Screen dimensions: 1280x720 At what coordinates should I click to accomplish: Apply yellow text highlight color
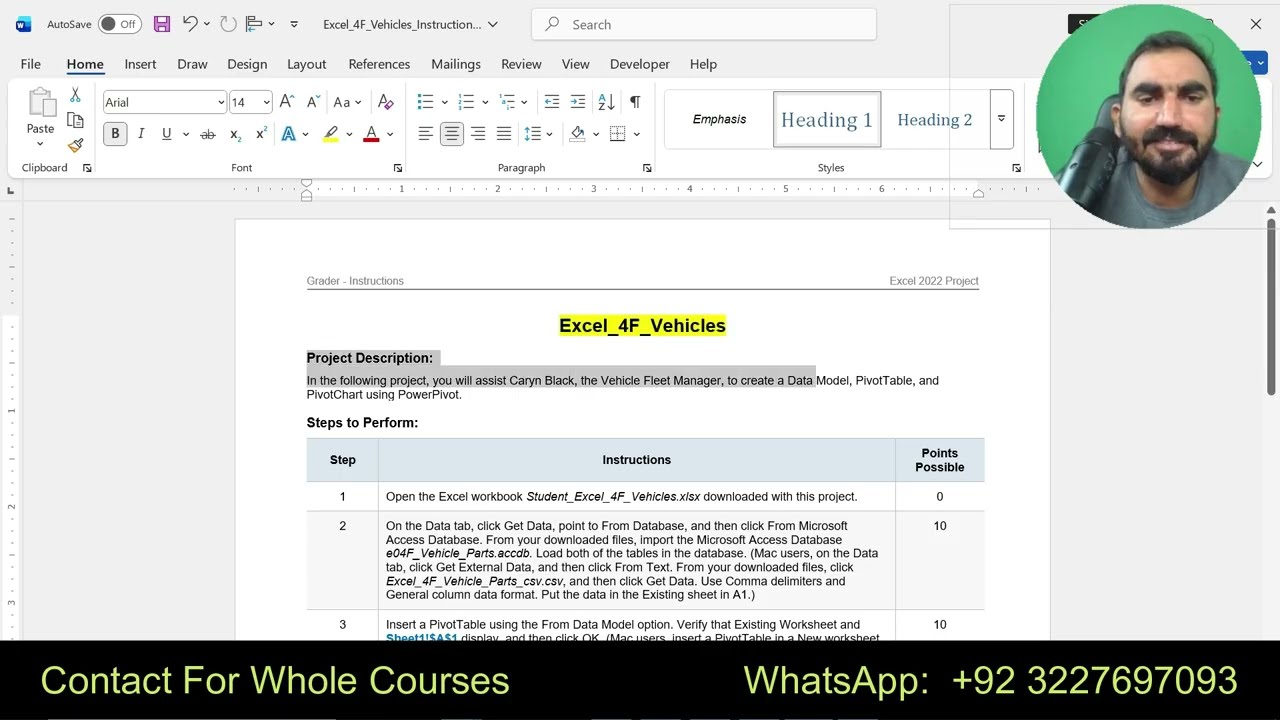click(330, 134)
